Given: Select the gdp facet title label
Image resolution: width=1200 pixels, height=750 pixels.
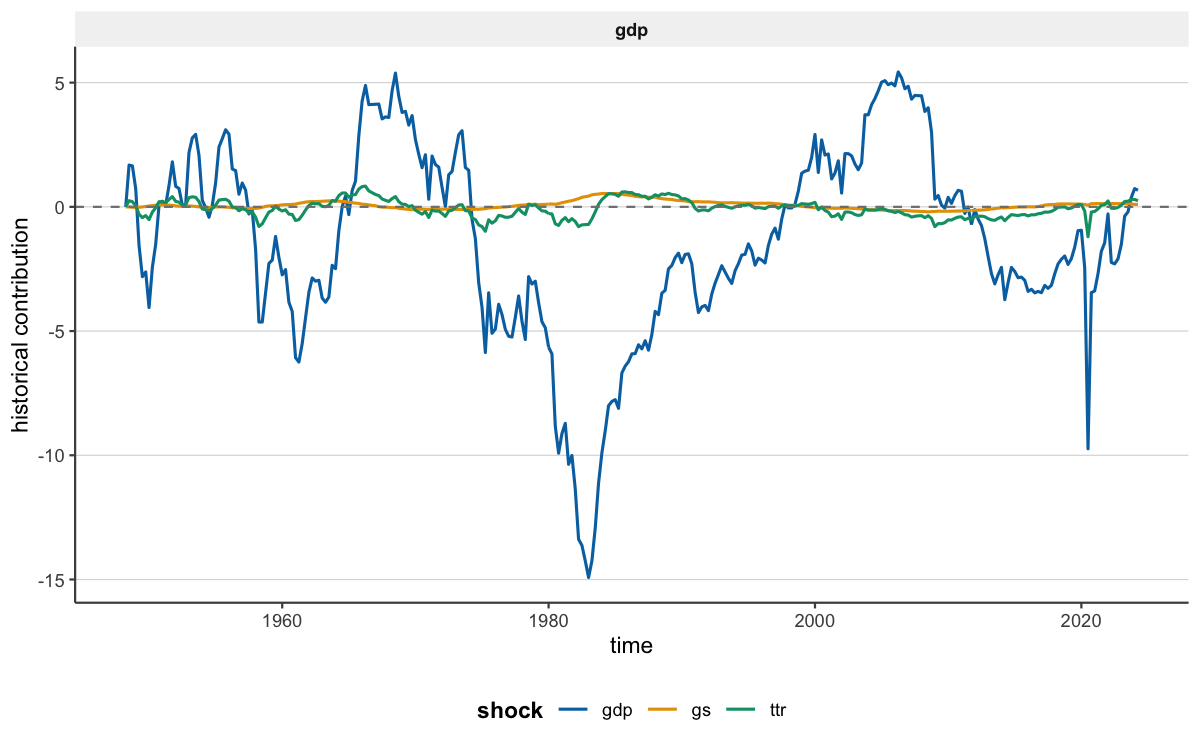Looking at the screenshot, I should tap(631, 31).
